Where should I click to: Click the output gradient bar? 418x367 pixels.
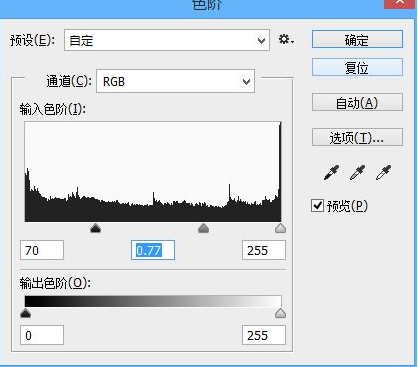coord(153,301)
